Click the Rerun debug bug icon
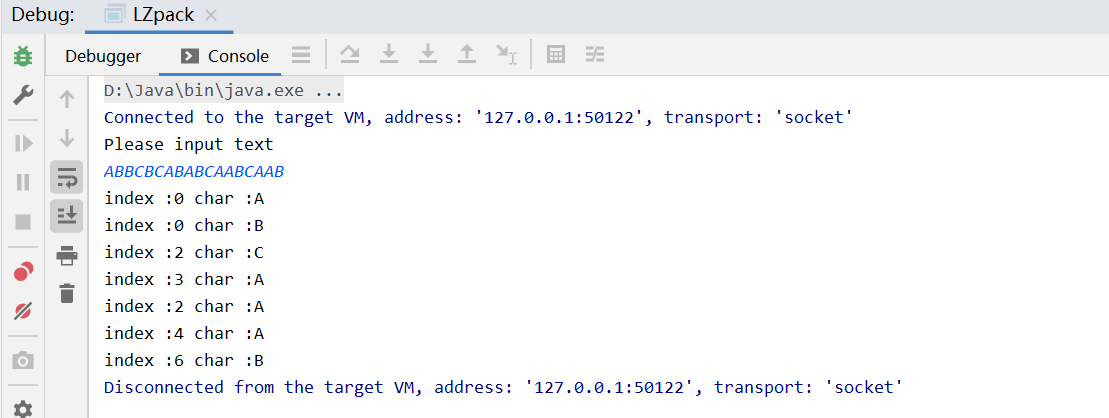This screenshot has width=1109, height=418. (23, 56)
